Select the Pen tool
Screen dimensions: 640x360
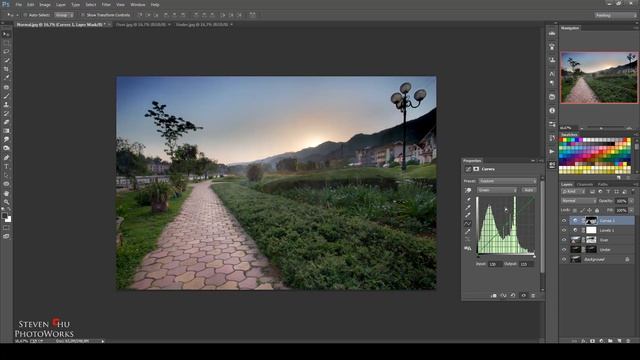6,158
